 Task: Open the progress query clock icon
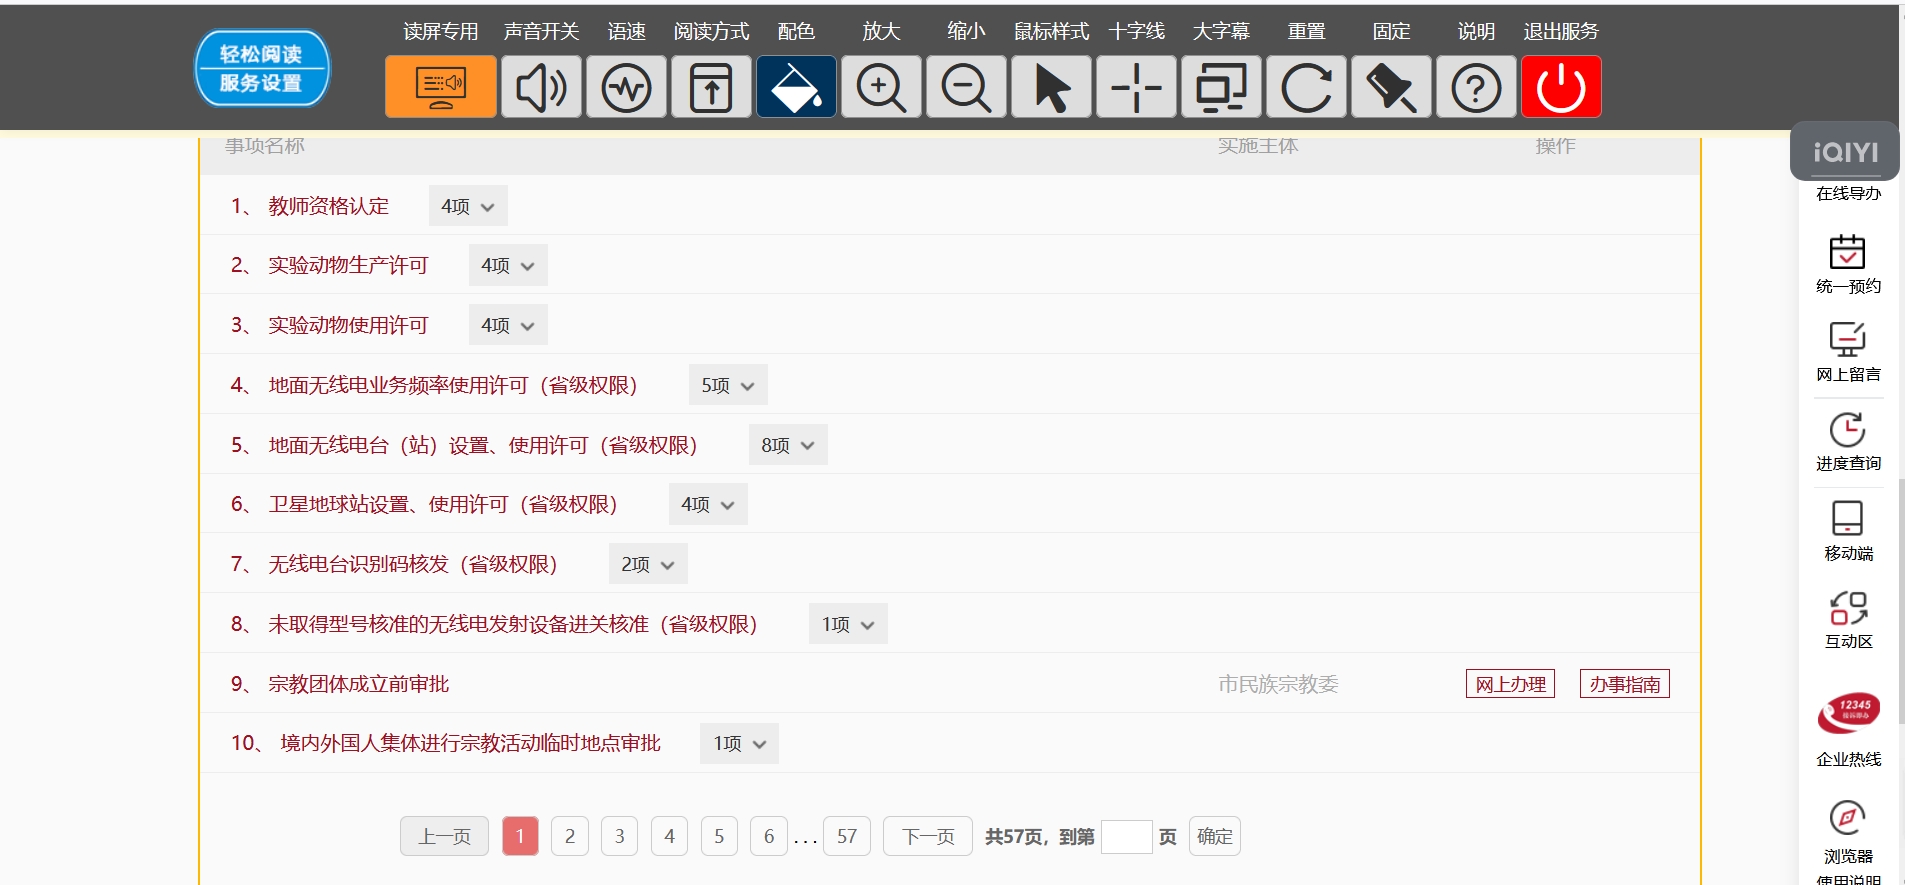(x=1847, y=429)
